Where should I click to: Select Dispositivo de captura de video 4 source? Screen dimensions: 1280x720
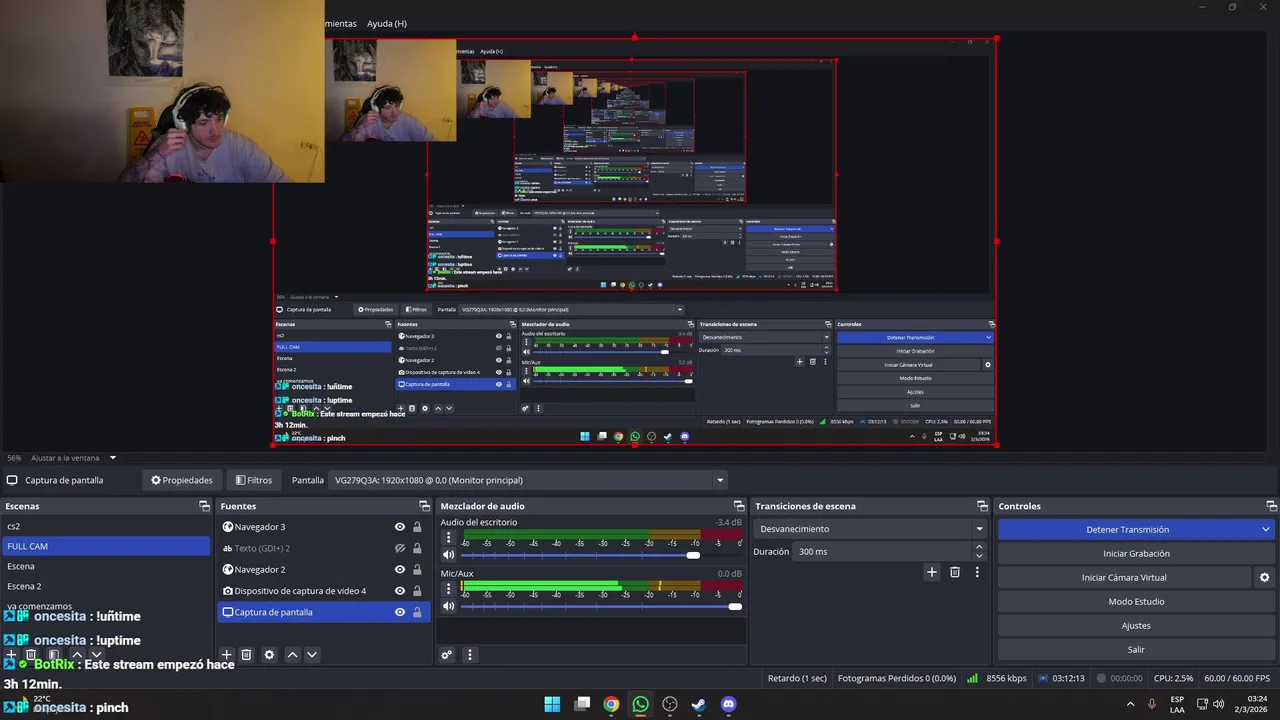tap(324, 591)
